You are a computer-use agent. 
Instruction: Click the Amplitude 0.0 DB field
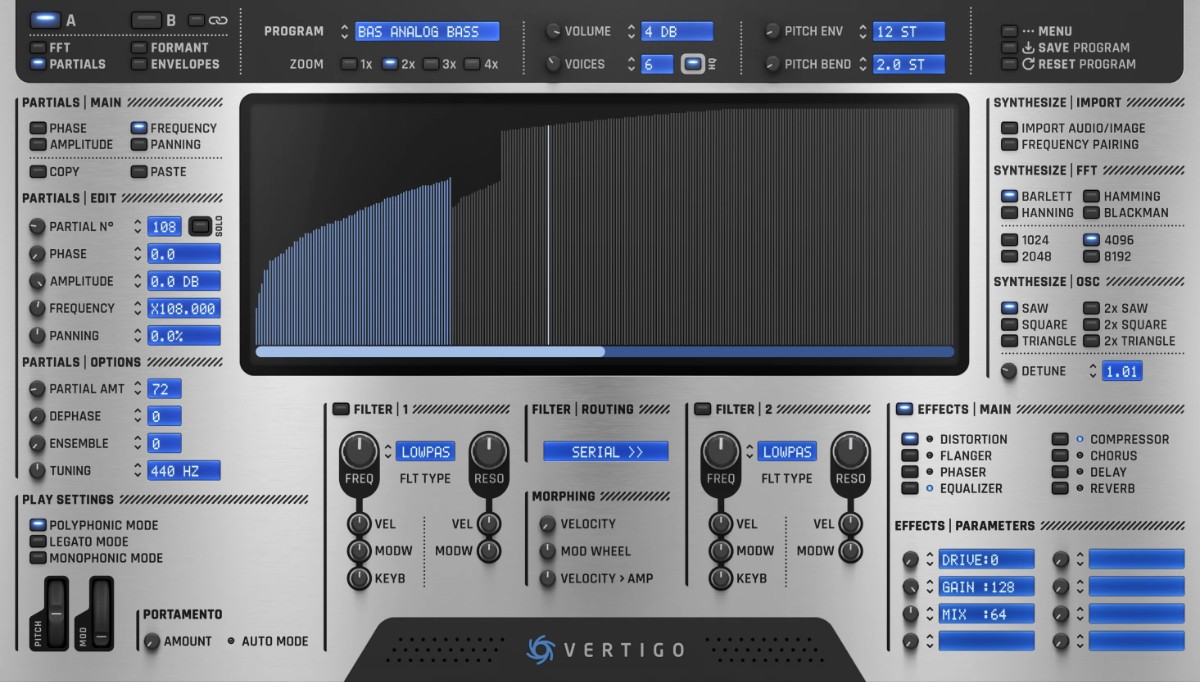click(184, 281)
